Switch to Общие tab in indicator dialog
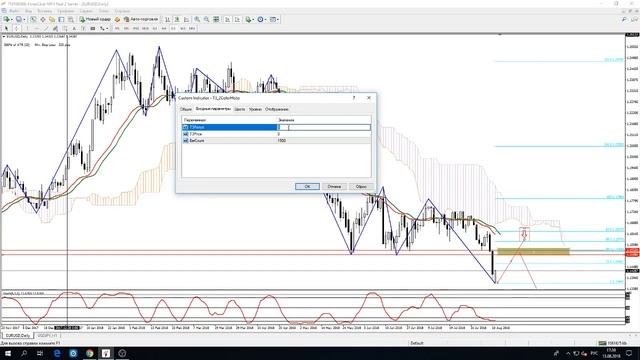Viewport: 640px width, 360px height. pos(186,109)
